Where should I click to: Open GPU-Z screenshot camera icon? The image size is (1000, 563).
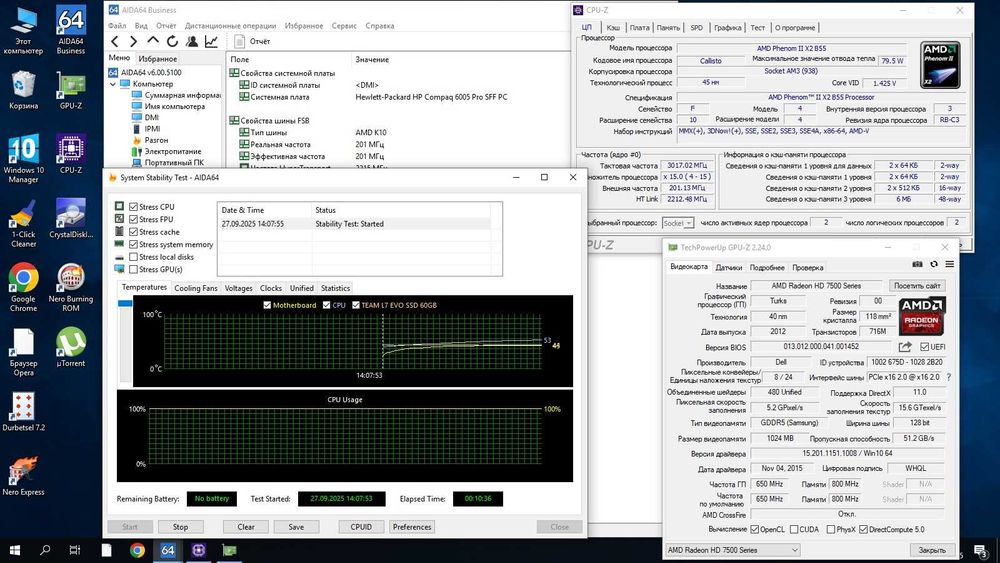coord(917,264)
